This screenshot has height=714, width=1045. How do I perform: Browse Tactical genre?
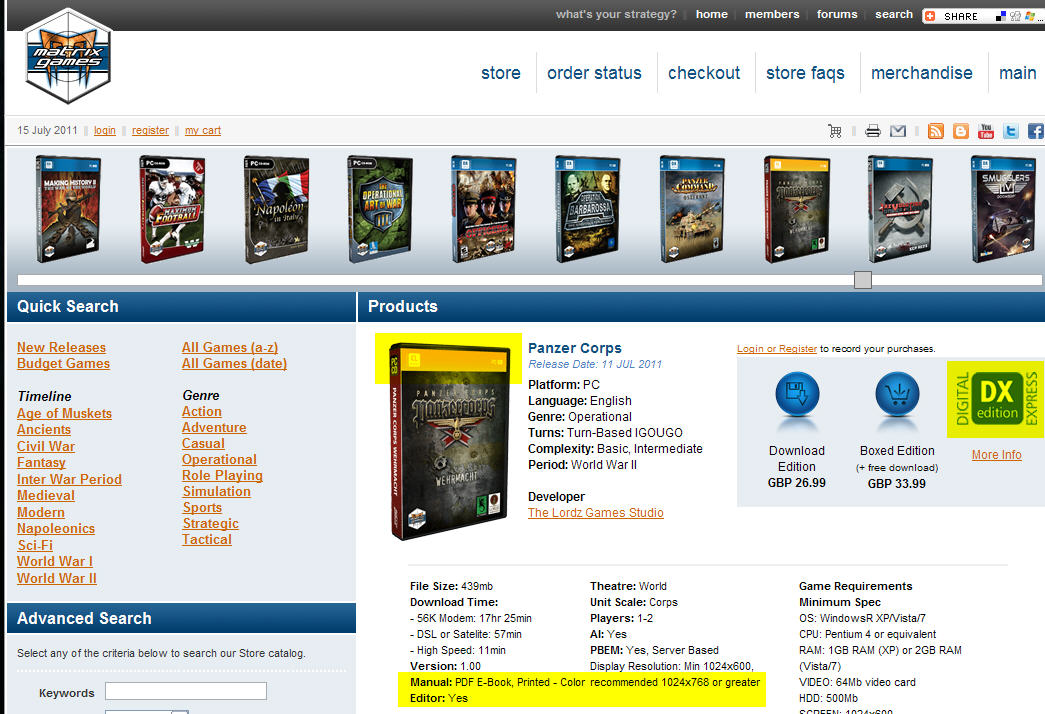point(207,539)
